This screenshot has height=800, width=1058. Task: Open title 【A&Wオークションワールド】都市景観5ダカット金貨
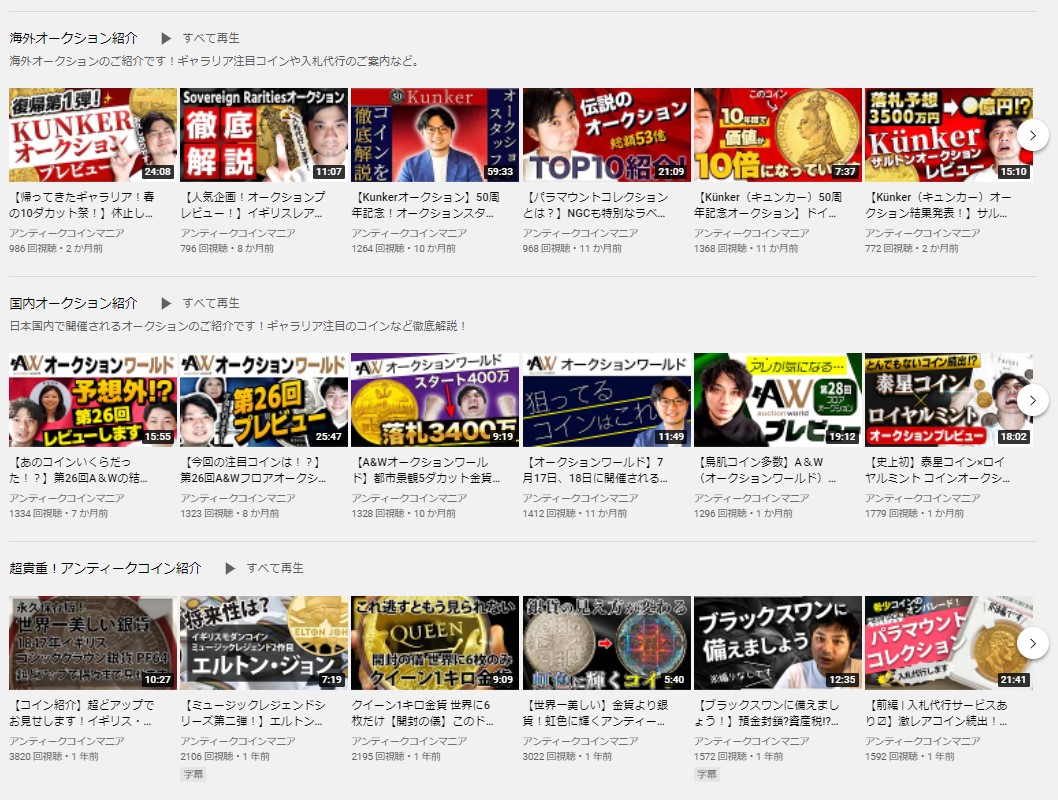tap(426, 470)
